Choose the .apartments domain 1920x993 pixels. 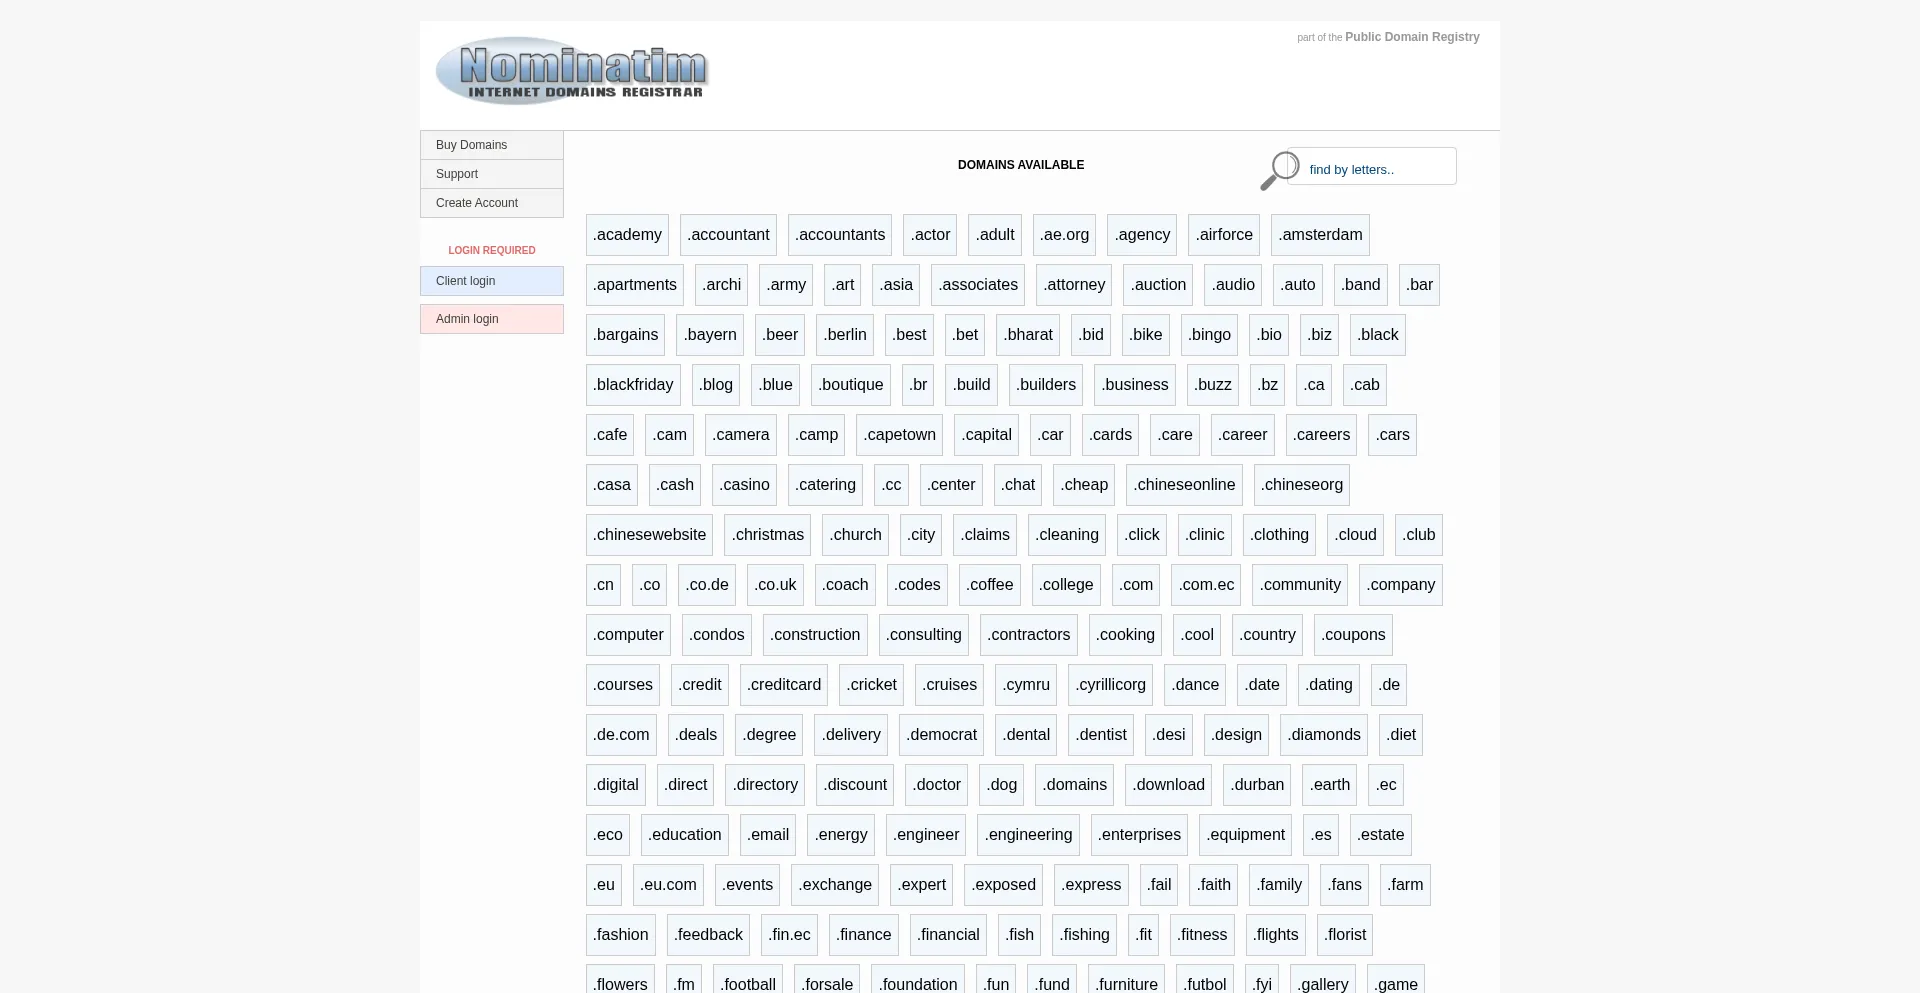point(635,285)
